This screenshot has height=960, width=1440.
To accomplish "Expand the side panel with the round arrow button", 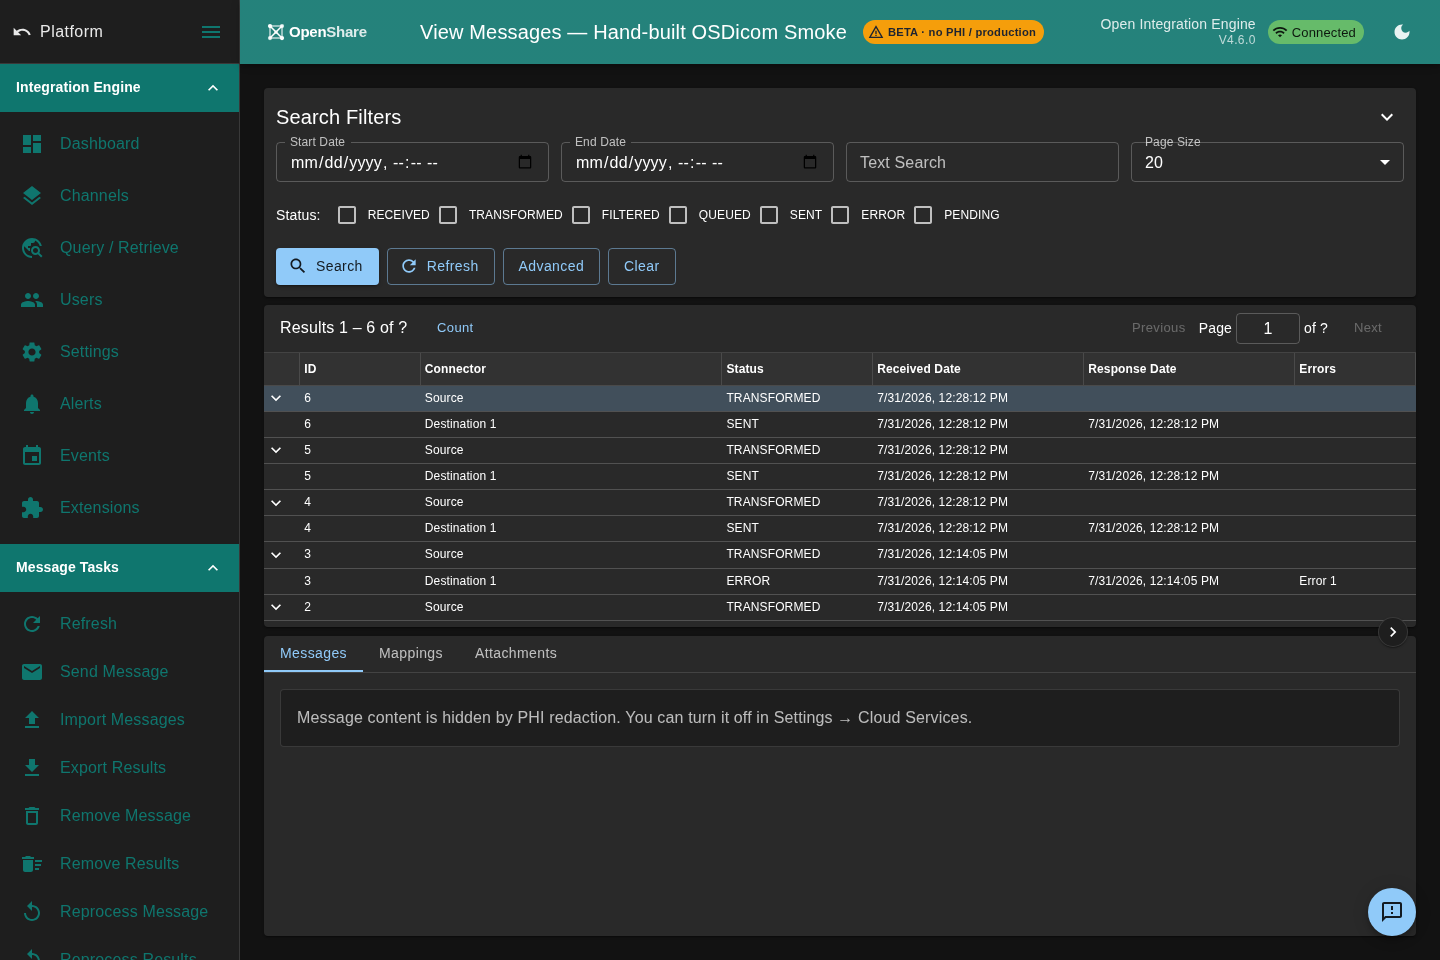I will 1393,632.
